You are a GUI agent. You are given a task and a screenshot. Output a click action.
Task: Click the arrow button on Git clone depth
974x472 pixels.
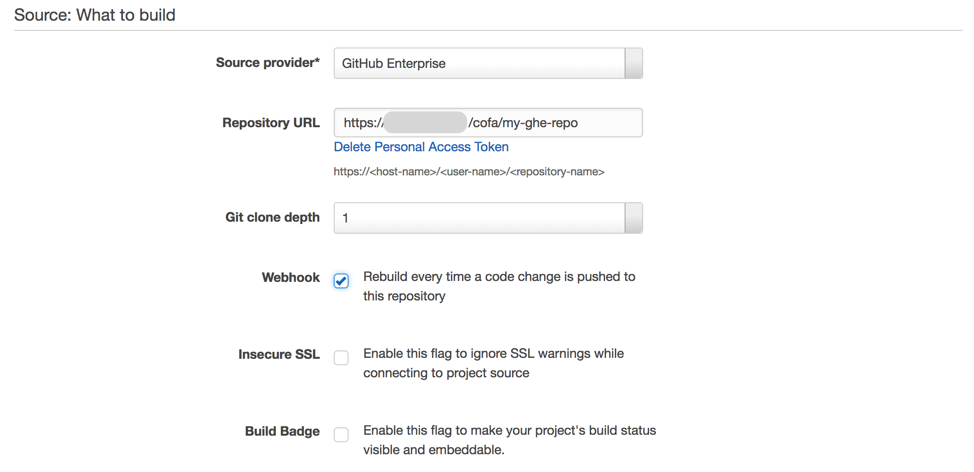[x=634, y=218]
